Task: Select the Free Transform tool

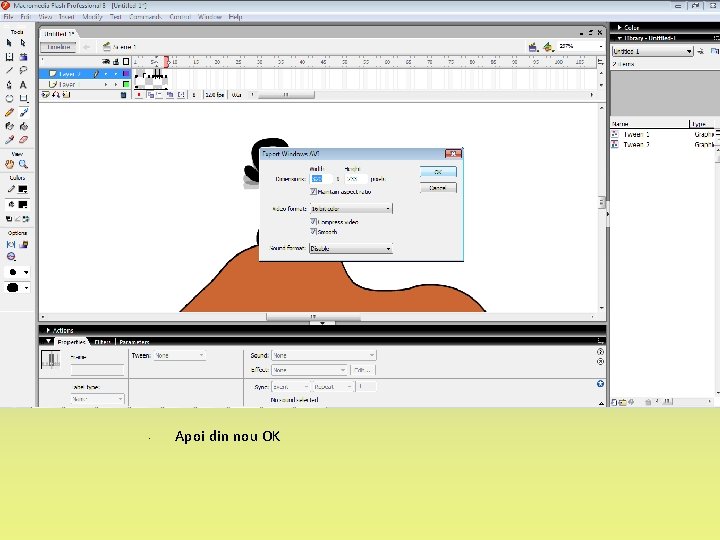Action: coord(9,56)
